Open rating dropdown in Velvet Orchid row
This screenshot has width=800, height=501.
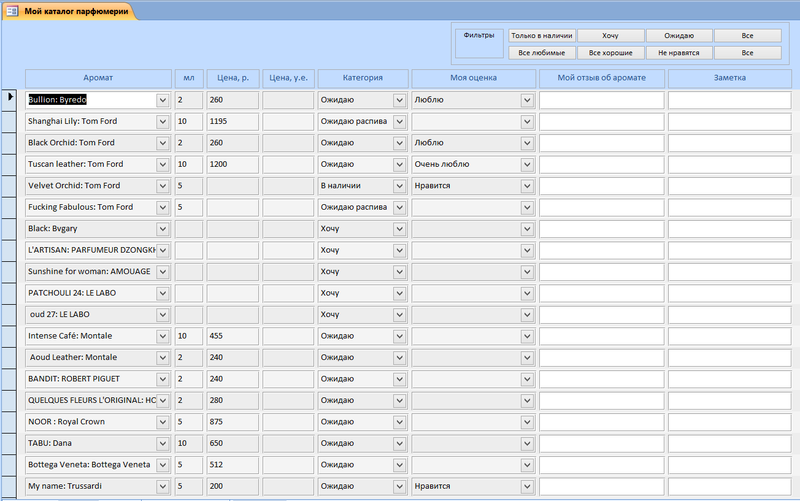point(527,186)
